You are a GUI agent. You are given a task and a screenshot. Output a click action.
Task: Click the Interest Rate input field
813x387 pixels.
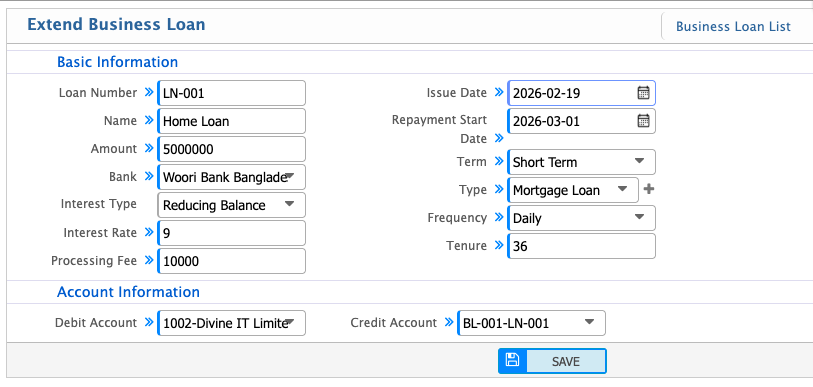[x=231, y=233]
